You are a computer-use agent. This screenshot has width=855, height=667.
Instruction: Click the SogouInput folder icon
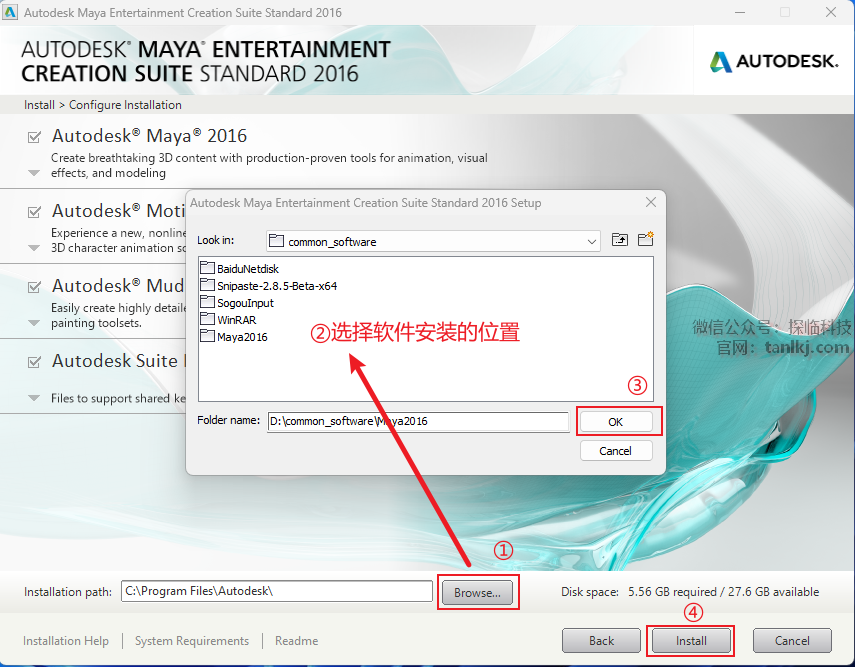click(207, 302)
